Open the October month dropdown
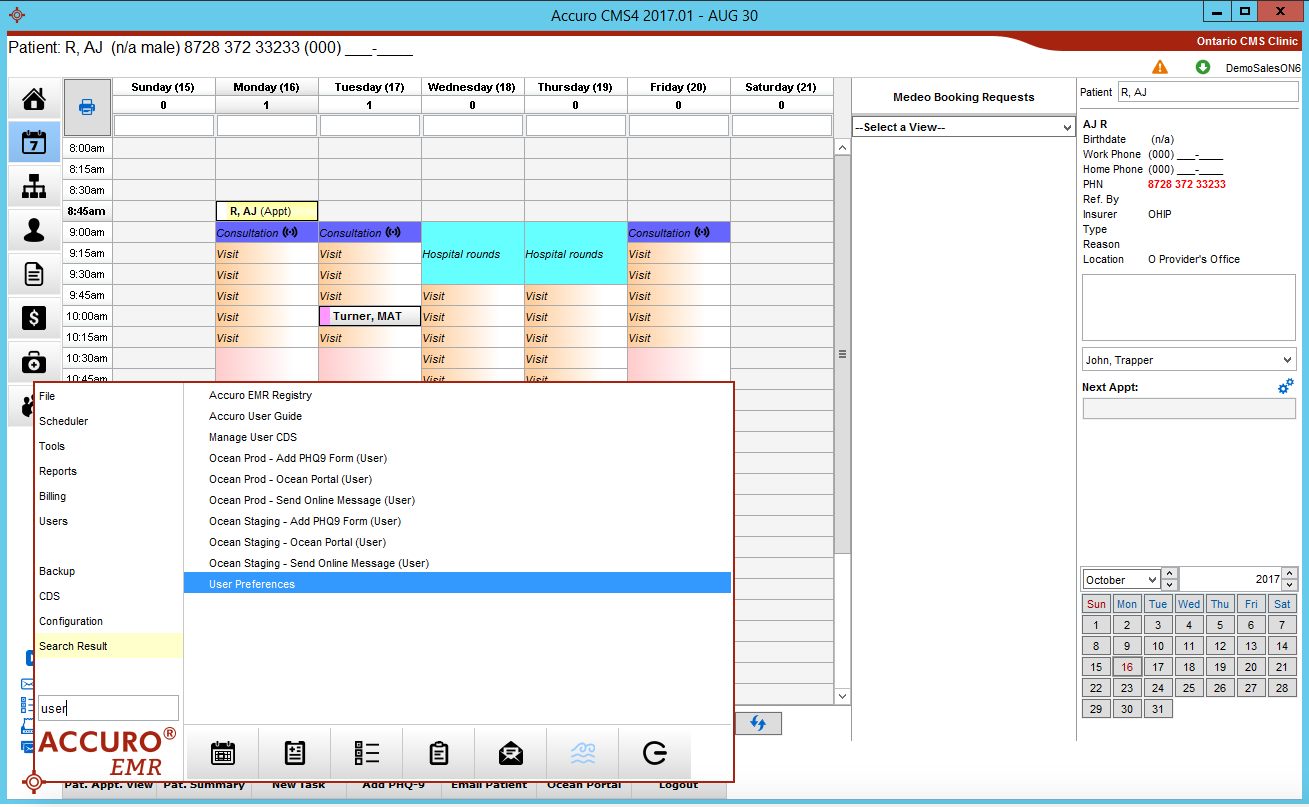1309x807 pixels. pyautogui.click(x=1121, y=580)
